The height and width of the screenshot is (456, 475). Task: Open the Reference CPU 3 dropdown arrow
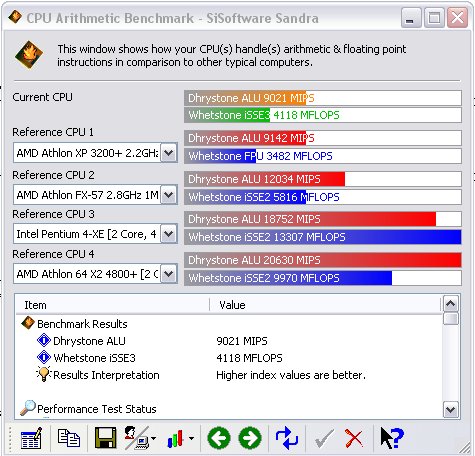[x=169, y=234]
